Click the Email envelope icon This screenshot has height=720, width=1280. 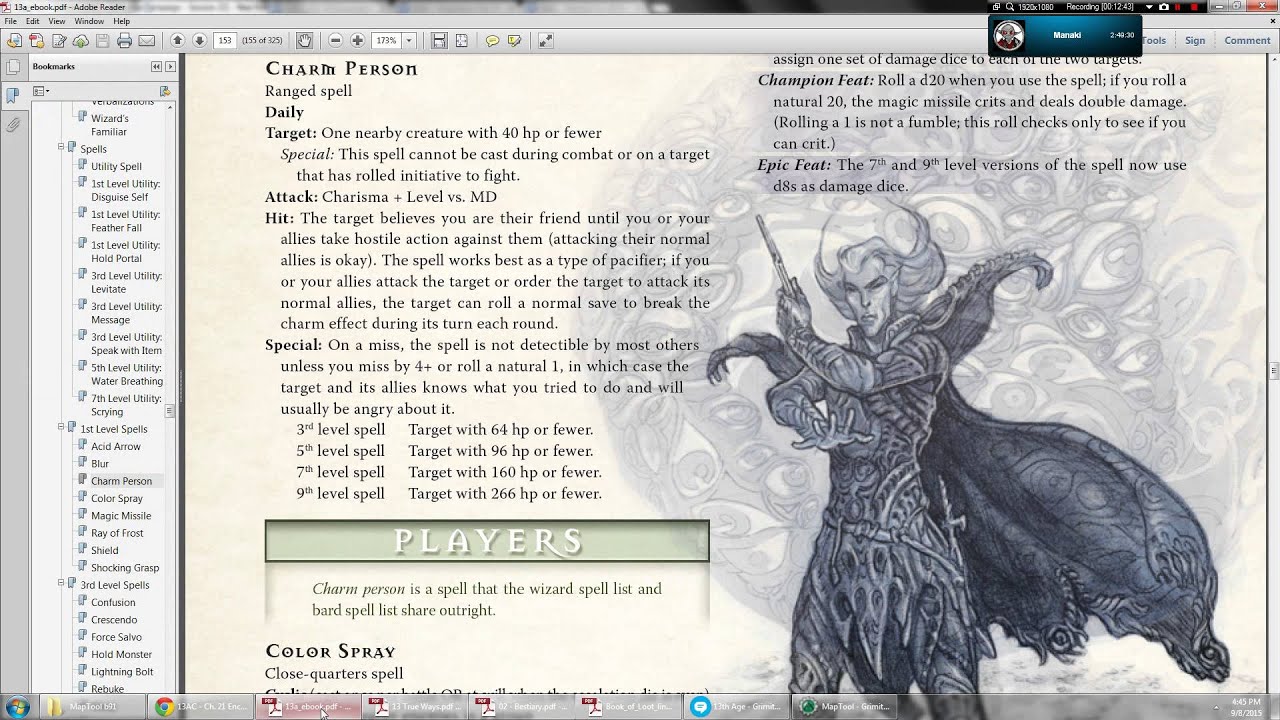pyautogui.click(x=146, y=41)
